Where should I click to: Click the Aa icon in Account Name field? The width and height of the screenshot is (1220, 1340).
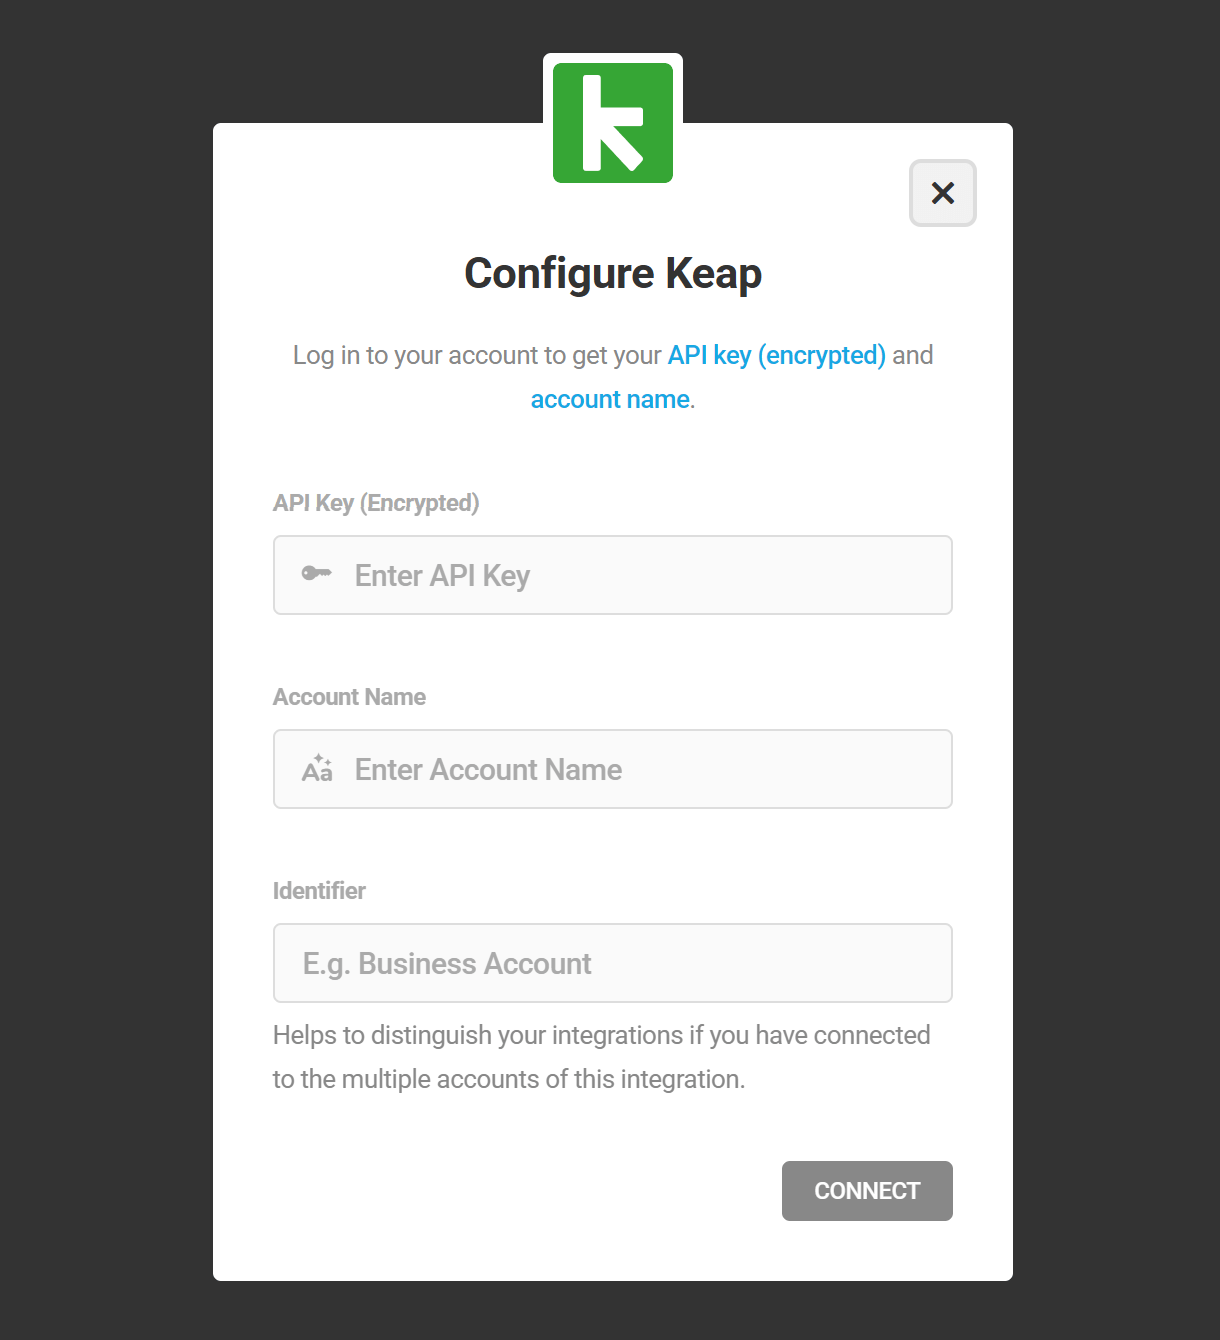317,768
